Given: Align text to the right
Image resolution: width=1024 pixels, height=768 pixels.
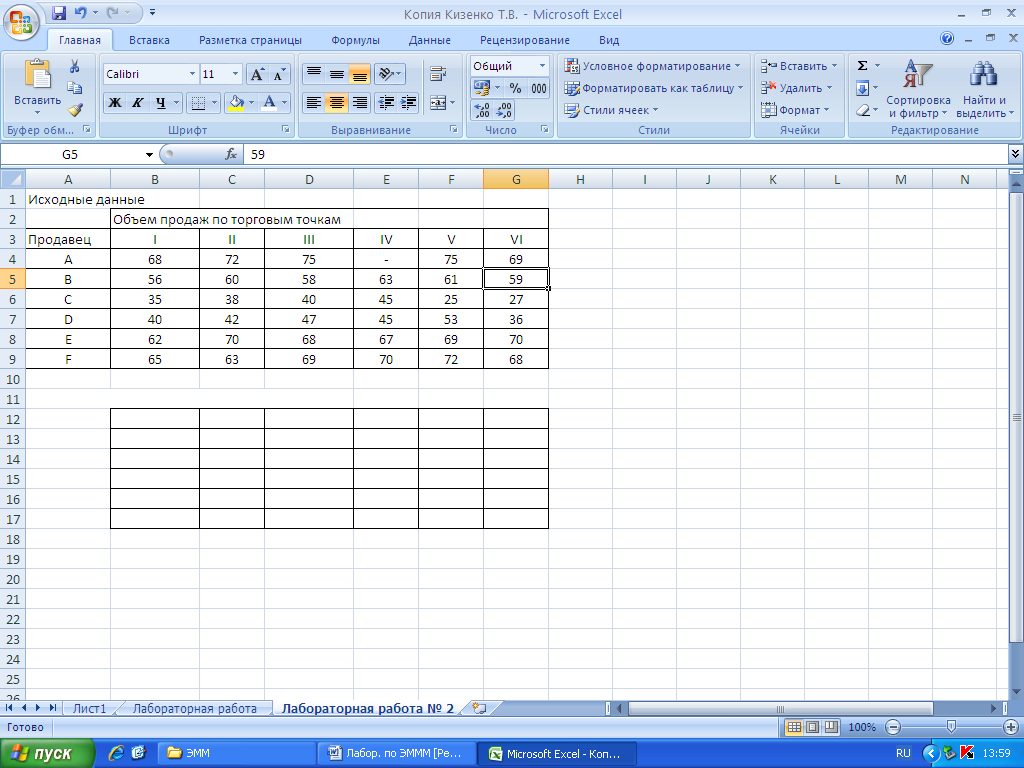Looking at the screenshot, I should (359, 103).
